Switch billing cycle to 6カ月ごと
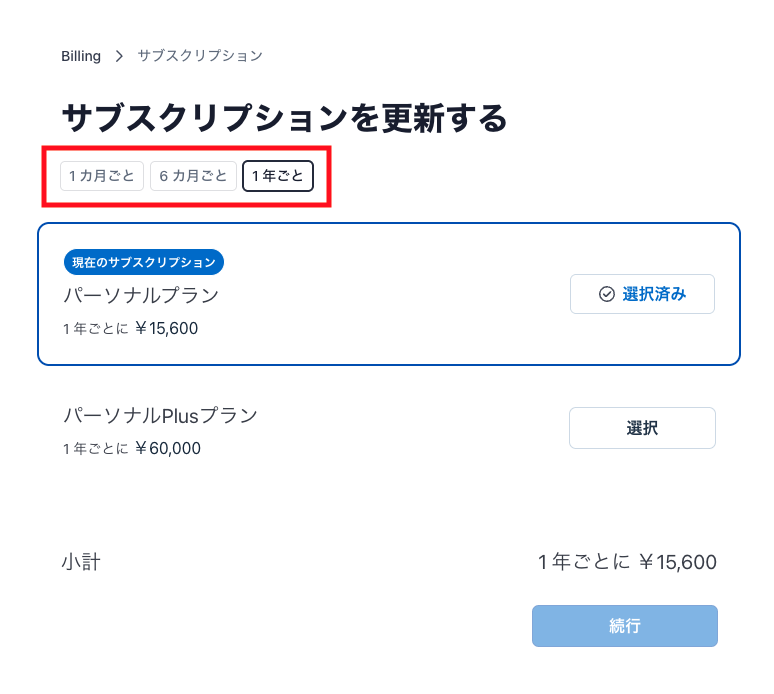Image resolution: width=774 pixels, height=694 pixels. coord(193,176)
